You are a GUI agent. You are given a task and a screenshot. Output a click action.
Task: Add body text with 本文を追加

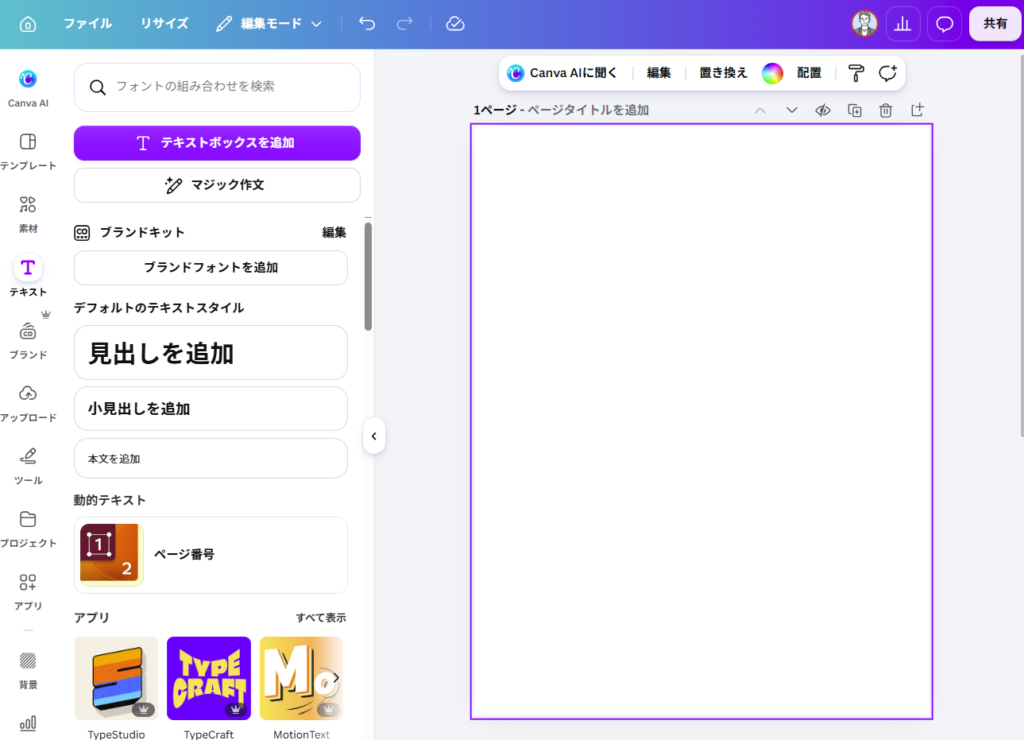(210, 458)
